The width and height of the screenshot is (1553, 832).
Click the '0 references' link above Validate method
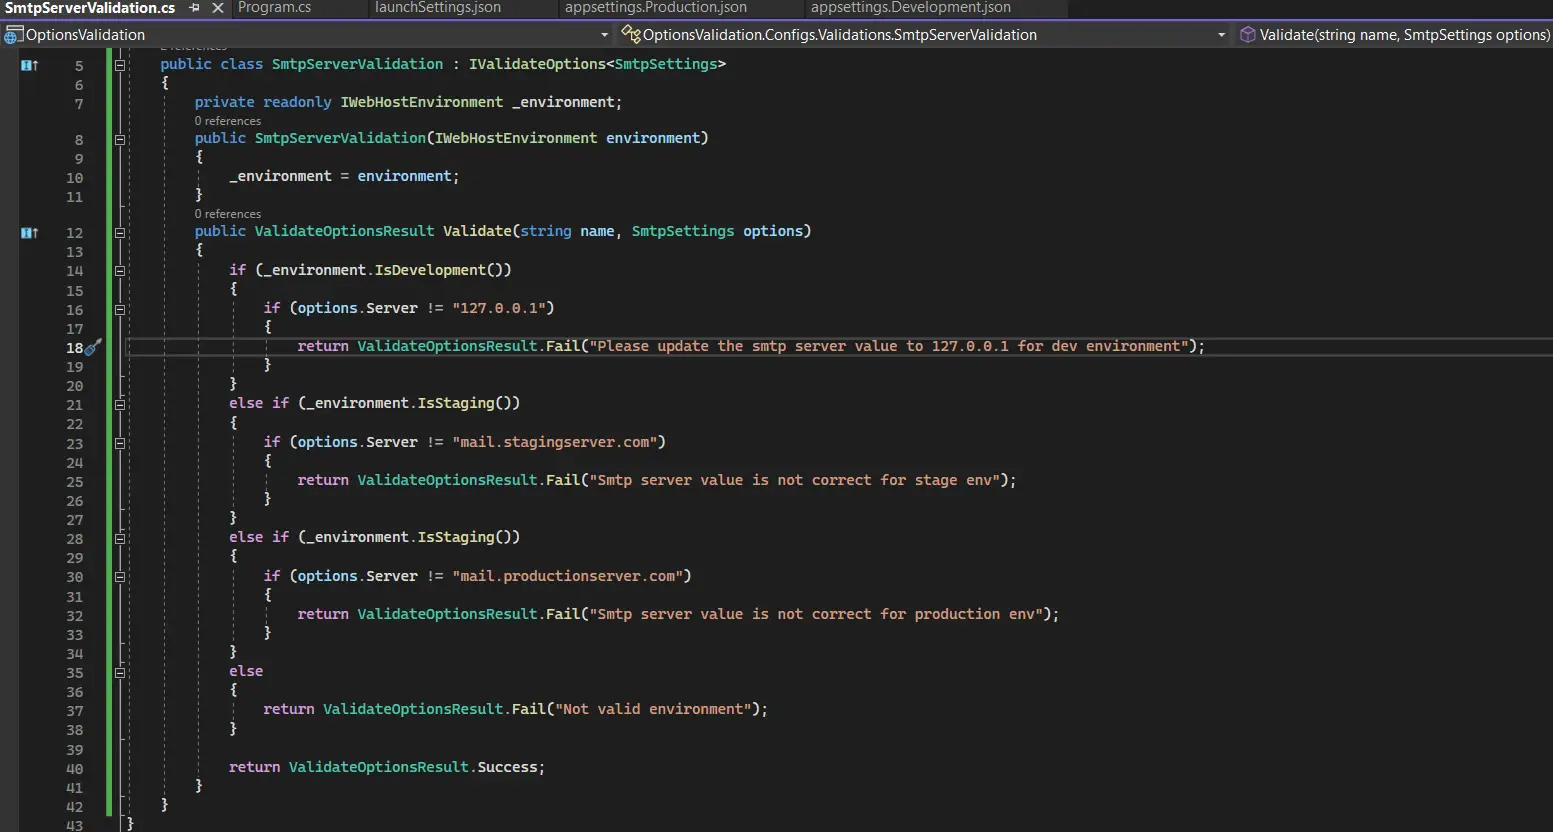pyautogui.click(x=228, y=214)
